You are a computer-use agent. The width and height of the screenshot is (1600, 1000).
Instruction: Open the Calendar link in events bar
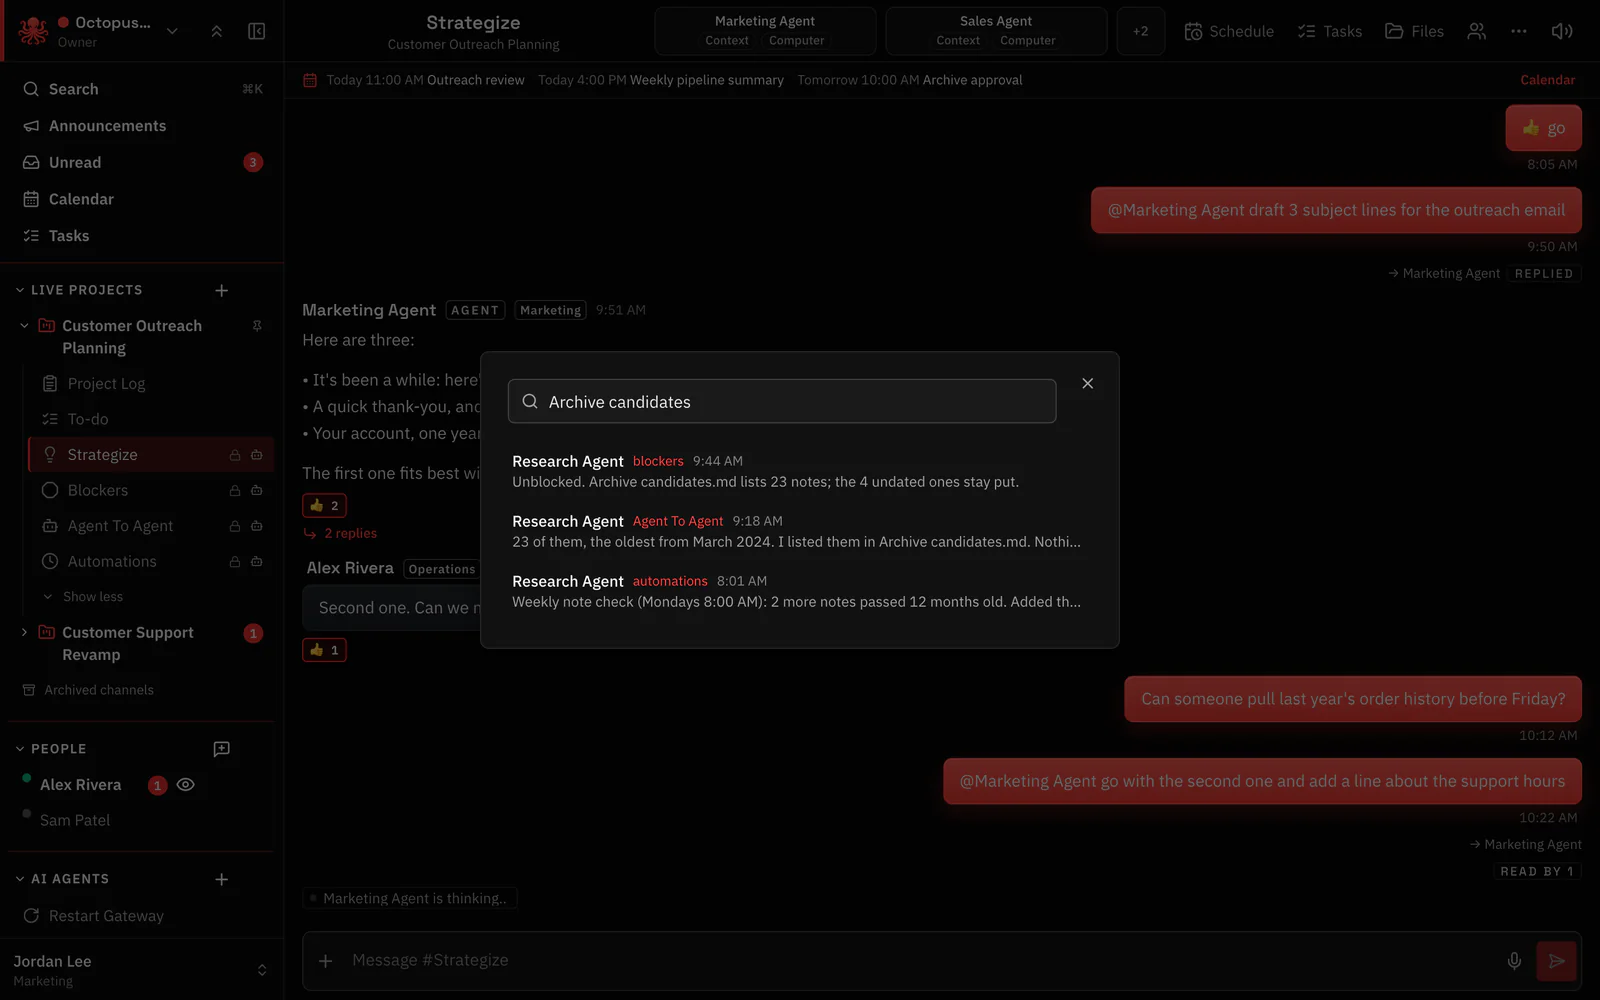[1547, 80]
